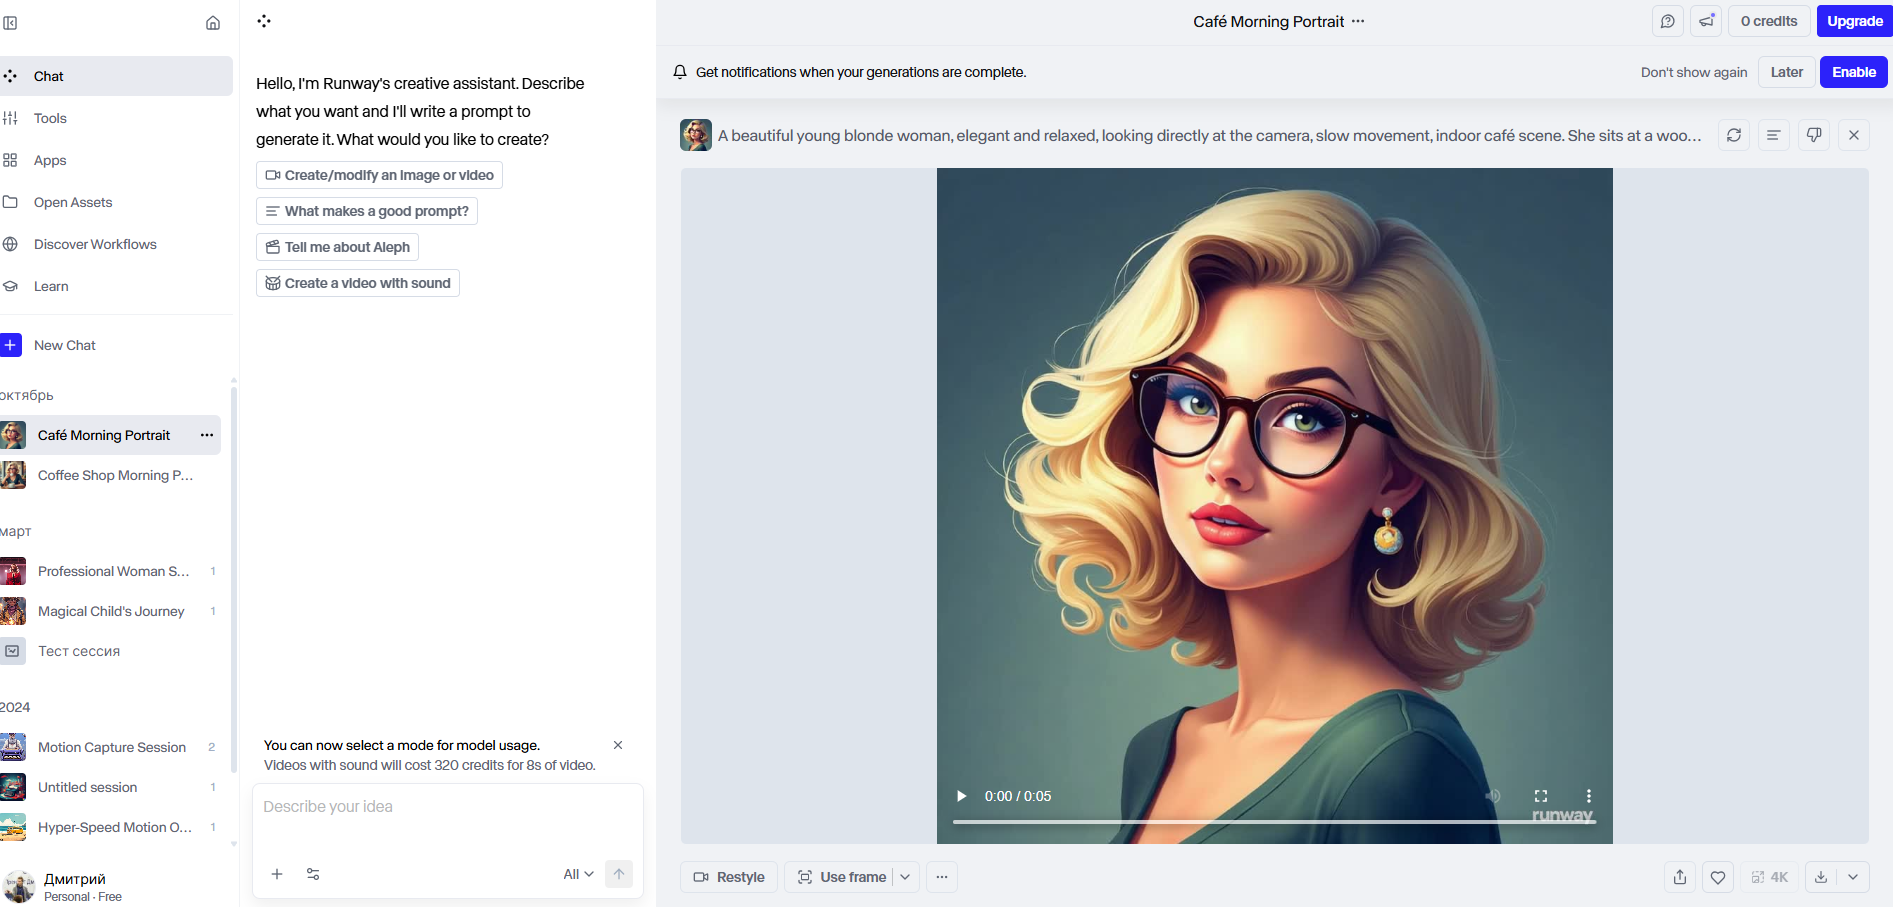Play the Café portrait video
The image size is (1893, 907).
[x=962, y=796]
